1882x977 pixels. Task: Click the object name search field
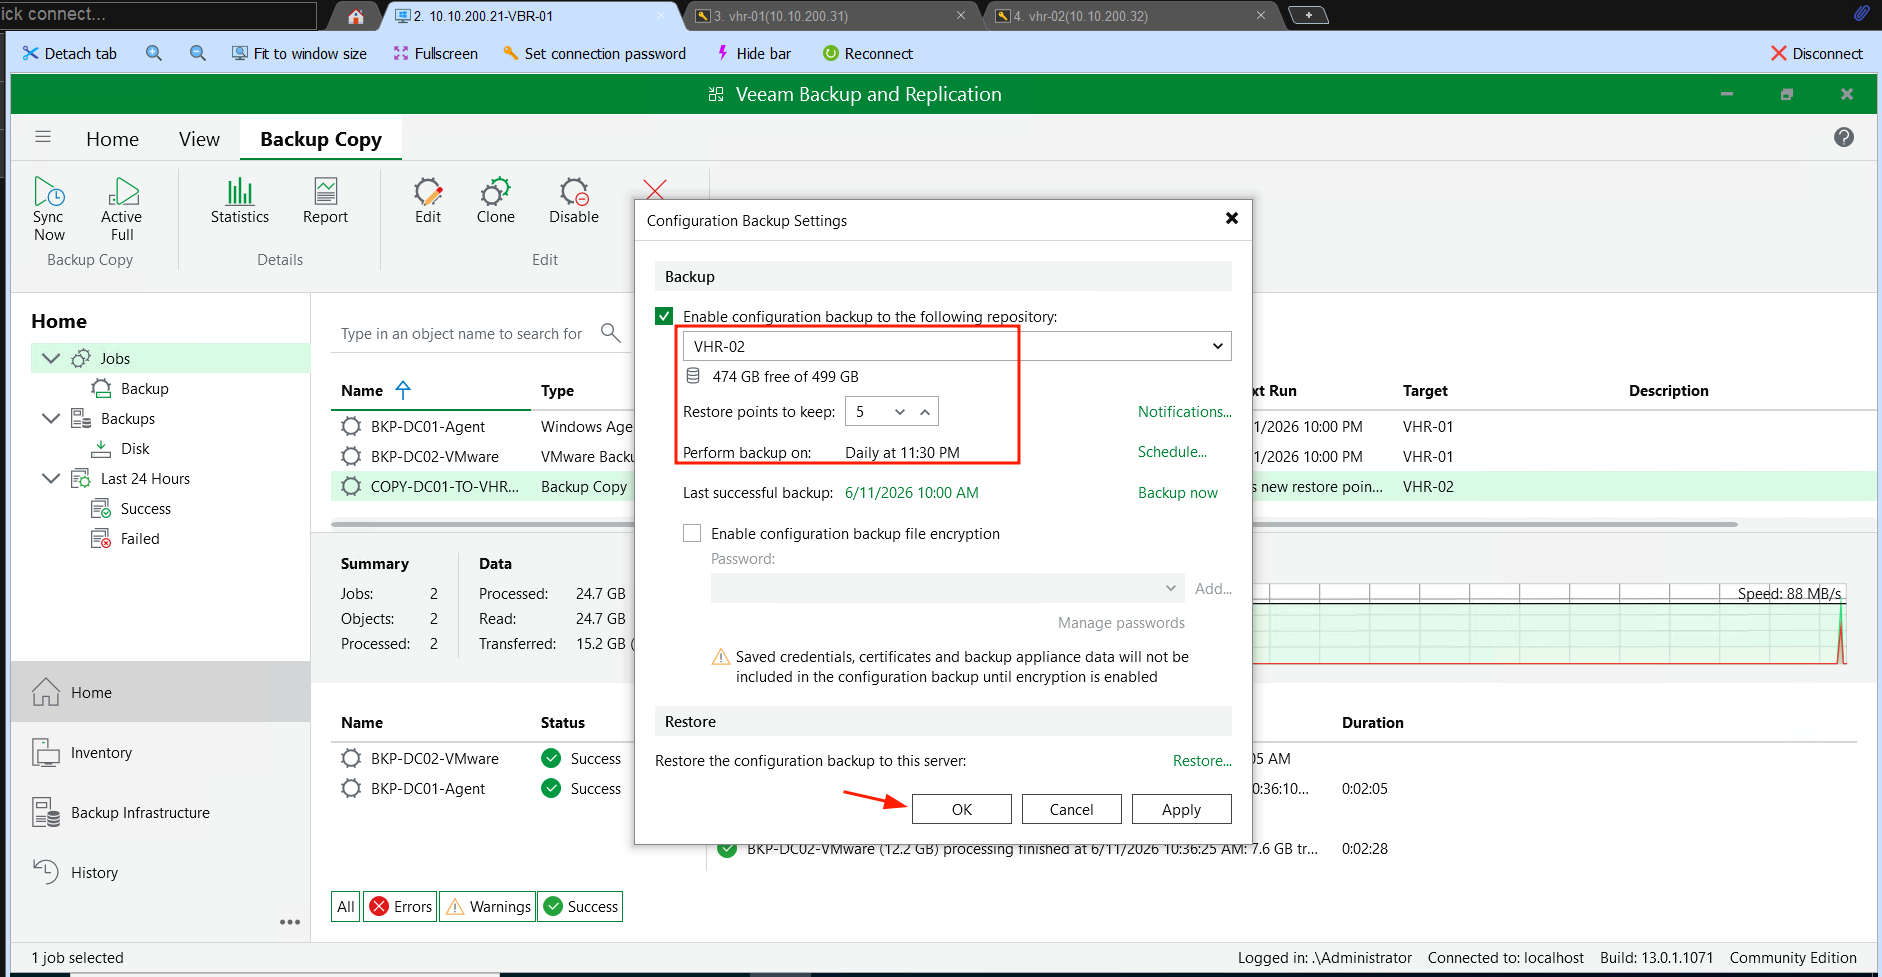tap(462, 333)
